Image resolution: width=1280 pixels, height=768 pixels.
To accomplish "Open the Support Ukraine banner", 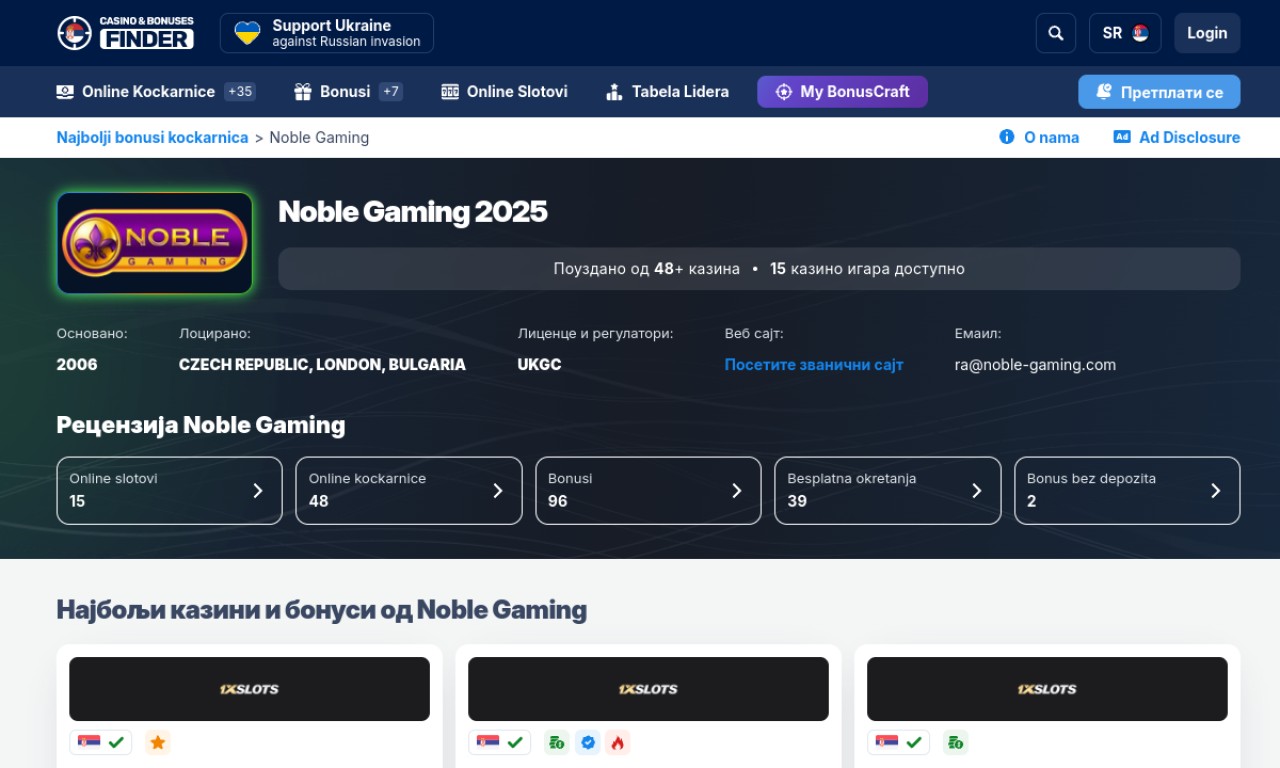I will [327, 33].
